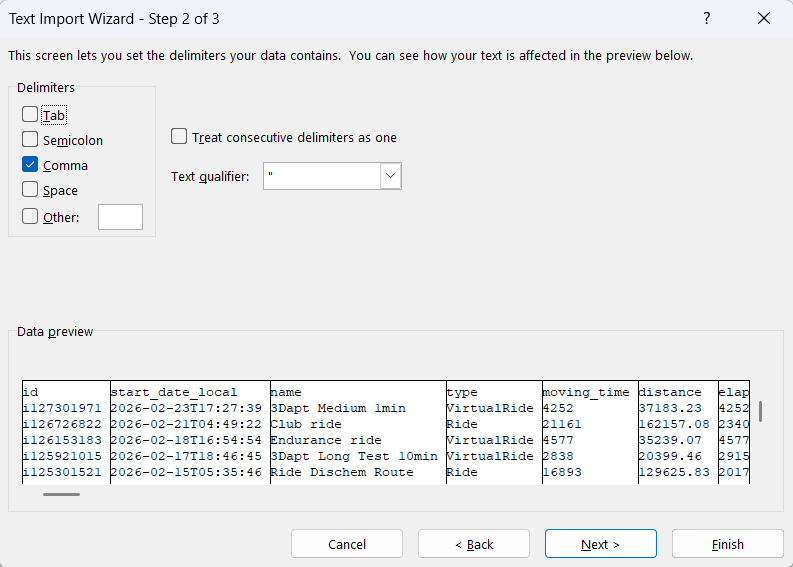Close the Text Import Wizard dialog
The image size is (793, 567).
(x=764, y=18)
